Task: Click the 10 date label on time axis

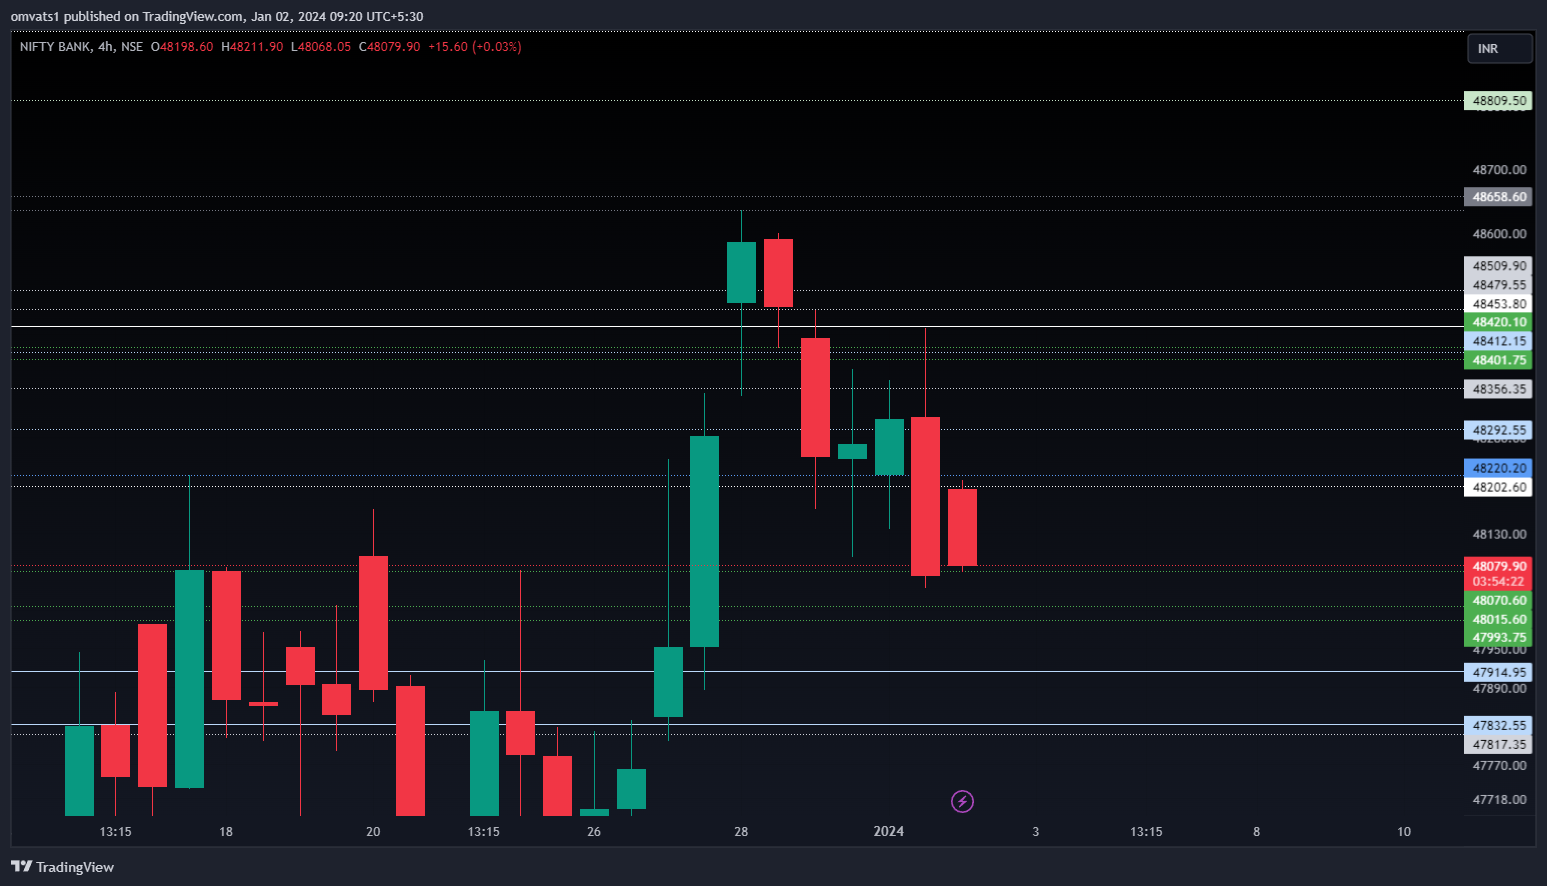Action: [1404, 832]
